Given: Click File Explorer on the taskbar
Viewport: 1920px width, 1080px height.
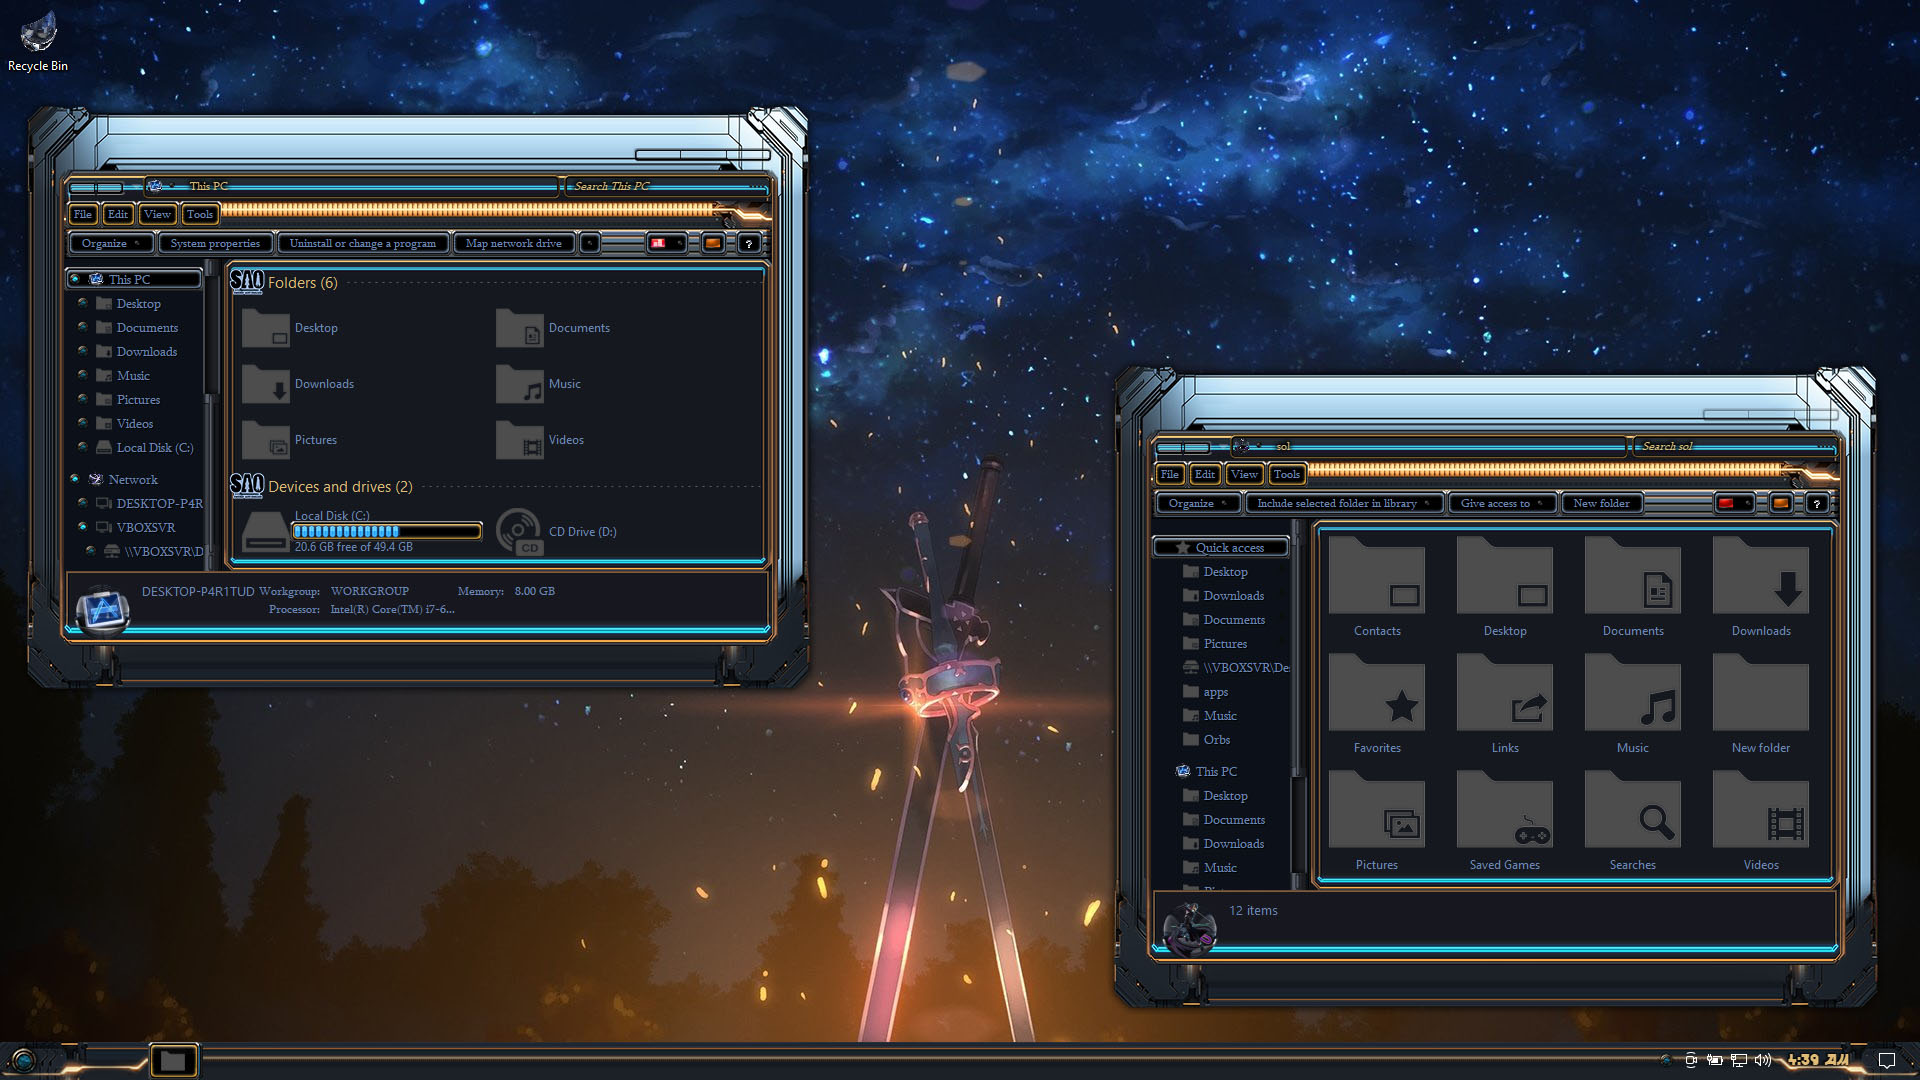Looking at the screenshot, I should tap(173, 1060).
